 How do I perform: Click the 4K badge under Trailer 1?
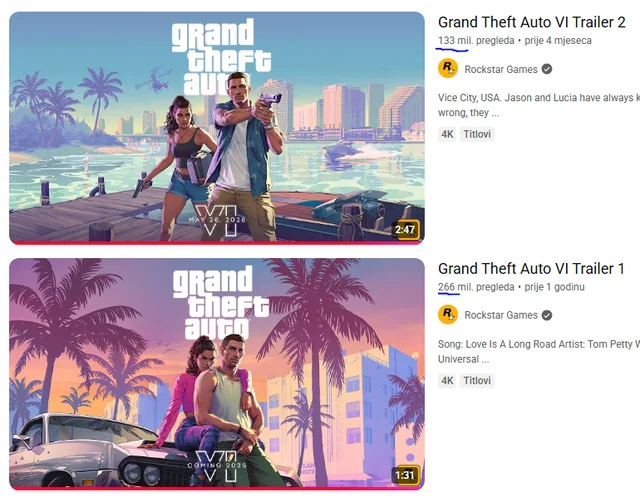[x=447, y=380]
